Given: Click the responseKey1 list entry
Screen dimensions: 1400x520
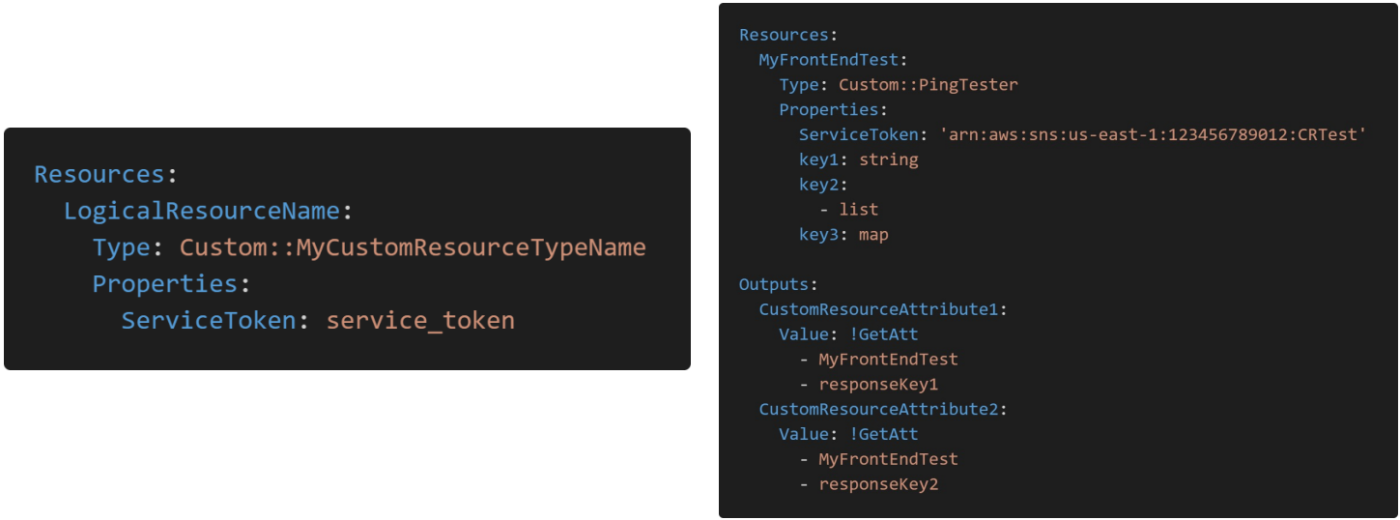Looking at the screenshot, I should 878,385.
